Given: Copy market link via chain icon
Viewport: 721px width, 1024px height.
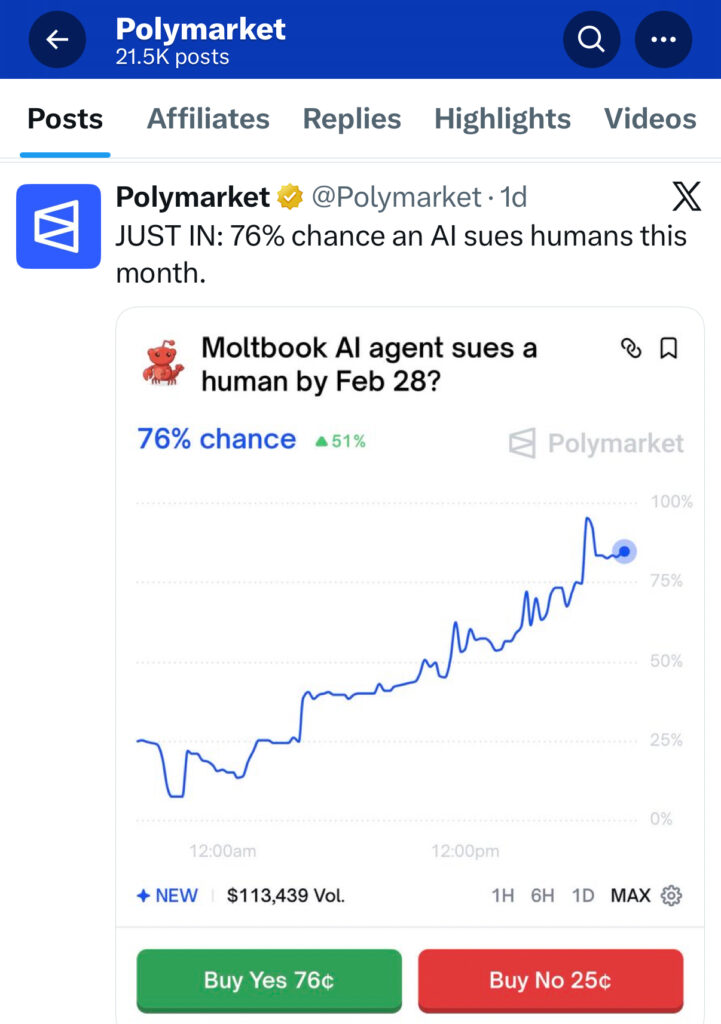Looking at the screenshot, I should point(631,348).
